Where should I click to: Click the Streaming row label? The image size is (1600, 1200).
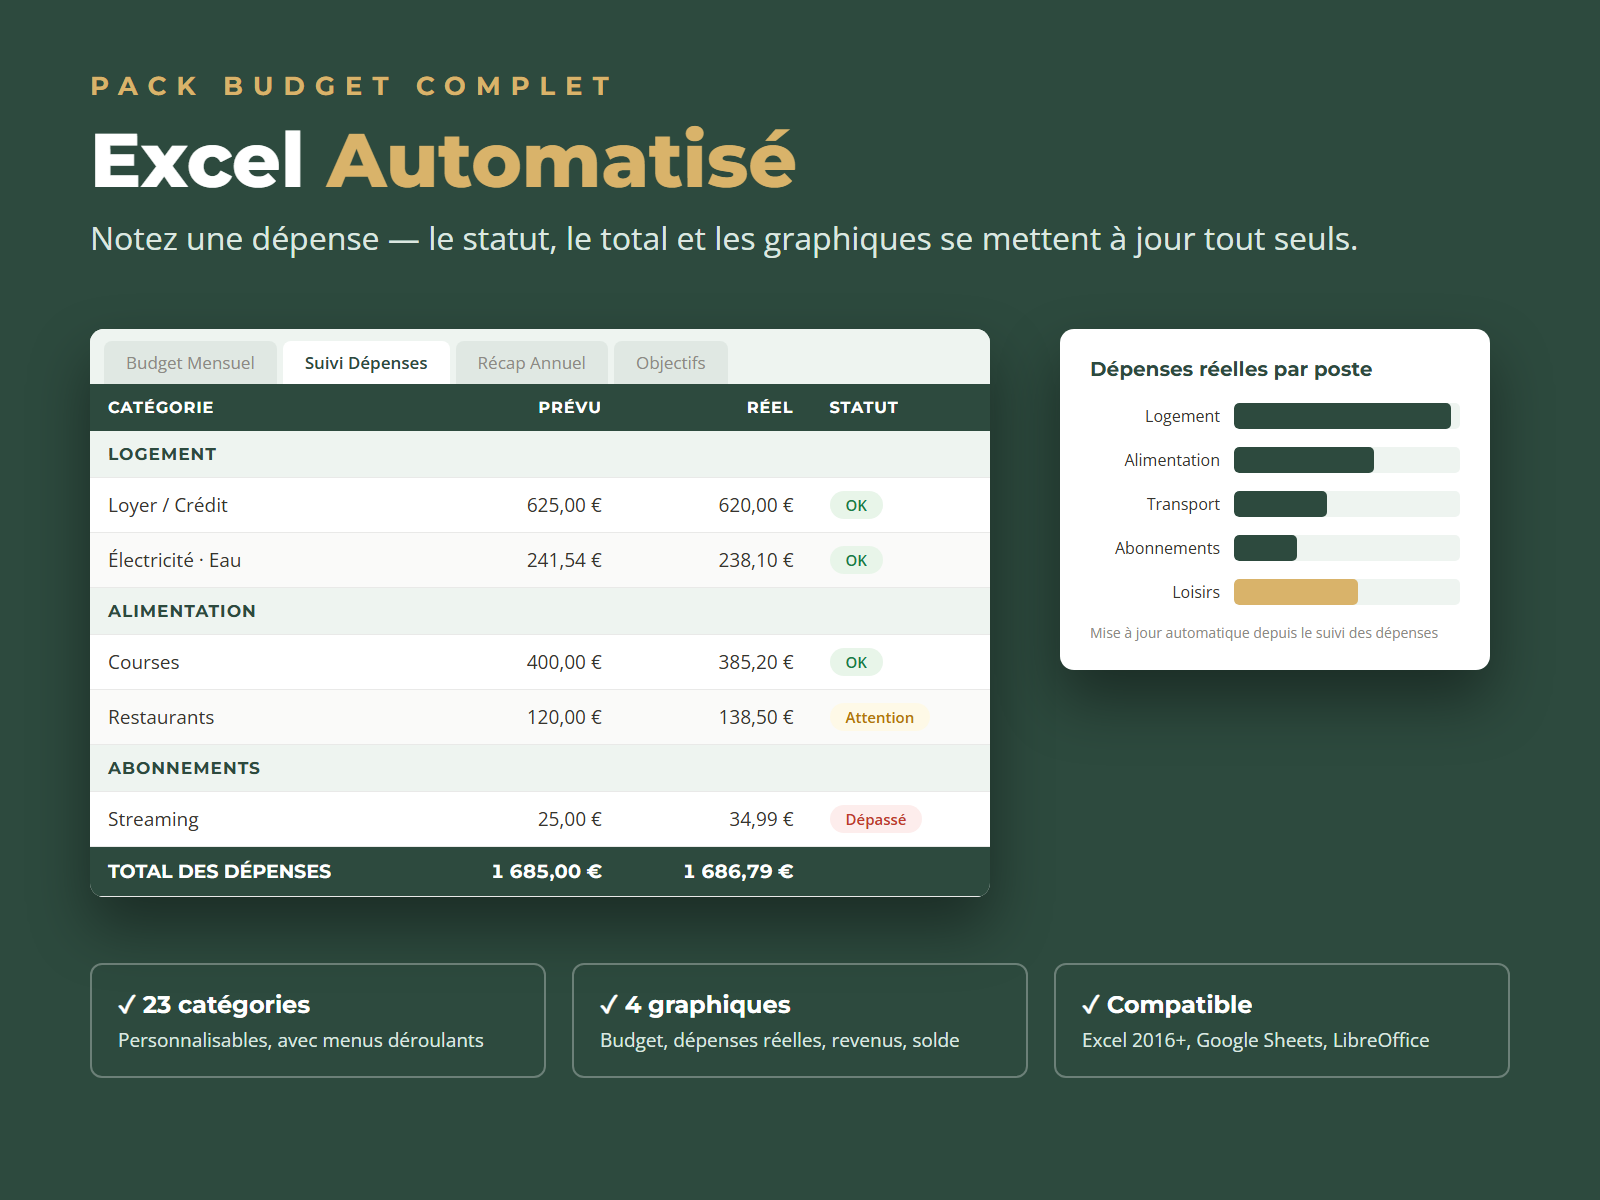153,820
